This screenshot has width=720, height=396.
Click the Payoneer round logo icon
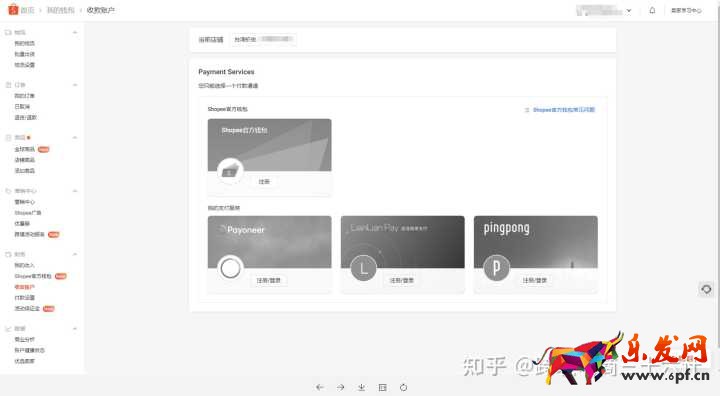coord(231,268)
